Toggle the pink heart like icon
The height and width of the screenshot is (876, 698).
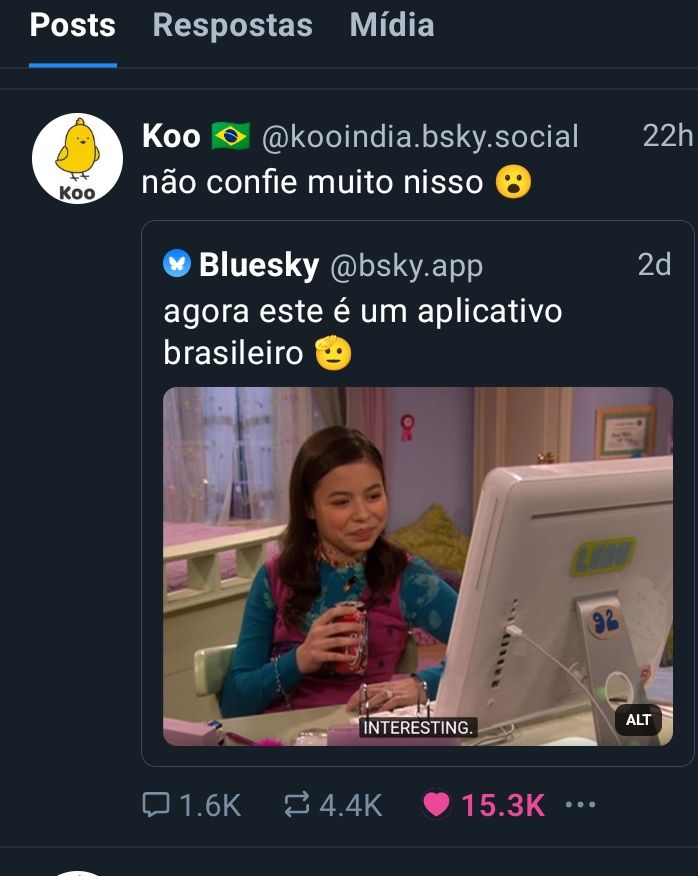(436, 804)
